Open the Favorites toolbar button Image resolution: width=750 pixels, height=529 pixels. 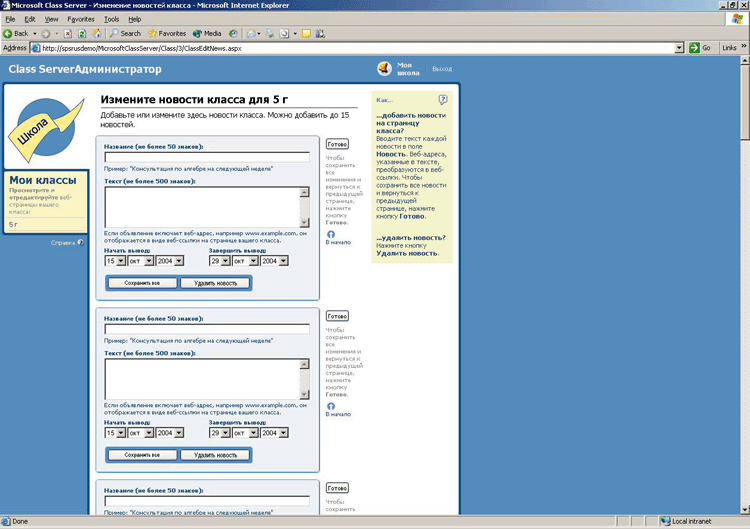click(167, 33)
